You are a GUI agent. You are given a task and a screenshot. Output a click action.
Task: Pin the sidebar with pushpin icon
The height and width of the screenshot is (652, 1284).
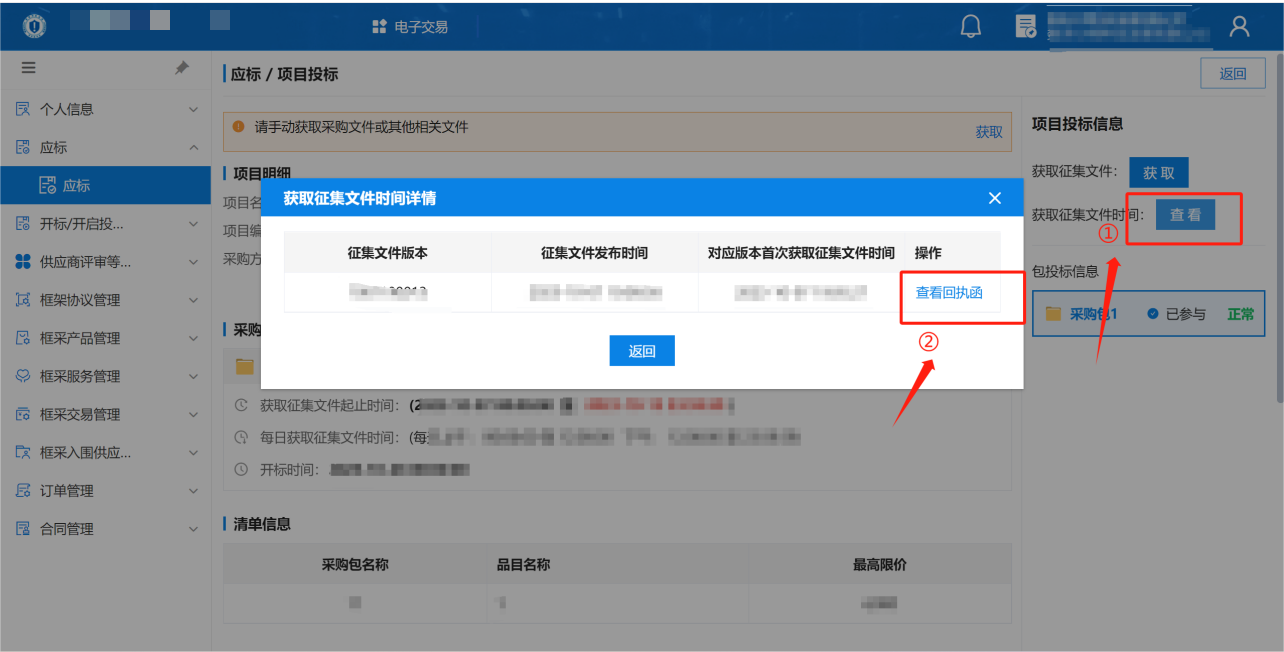(181, 68)
